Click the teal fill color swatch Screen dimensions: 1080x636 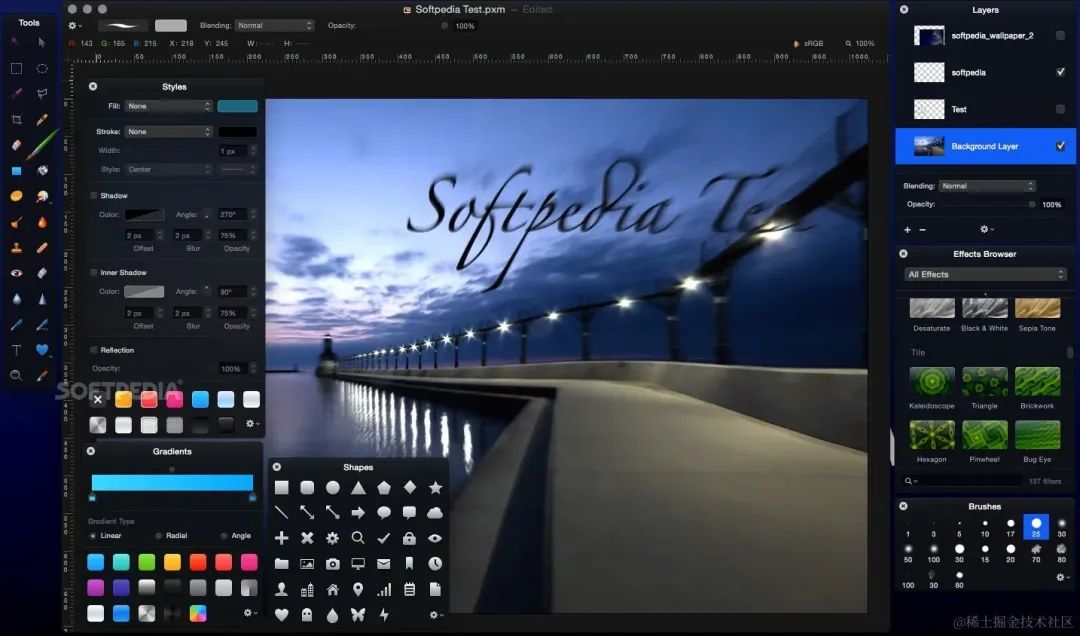[238, 106]
